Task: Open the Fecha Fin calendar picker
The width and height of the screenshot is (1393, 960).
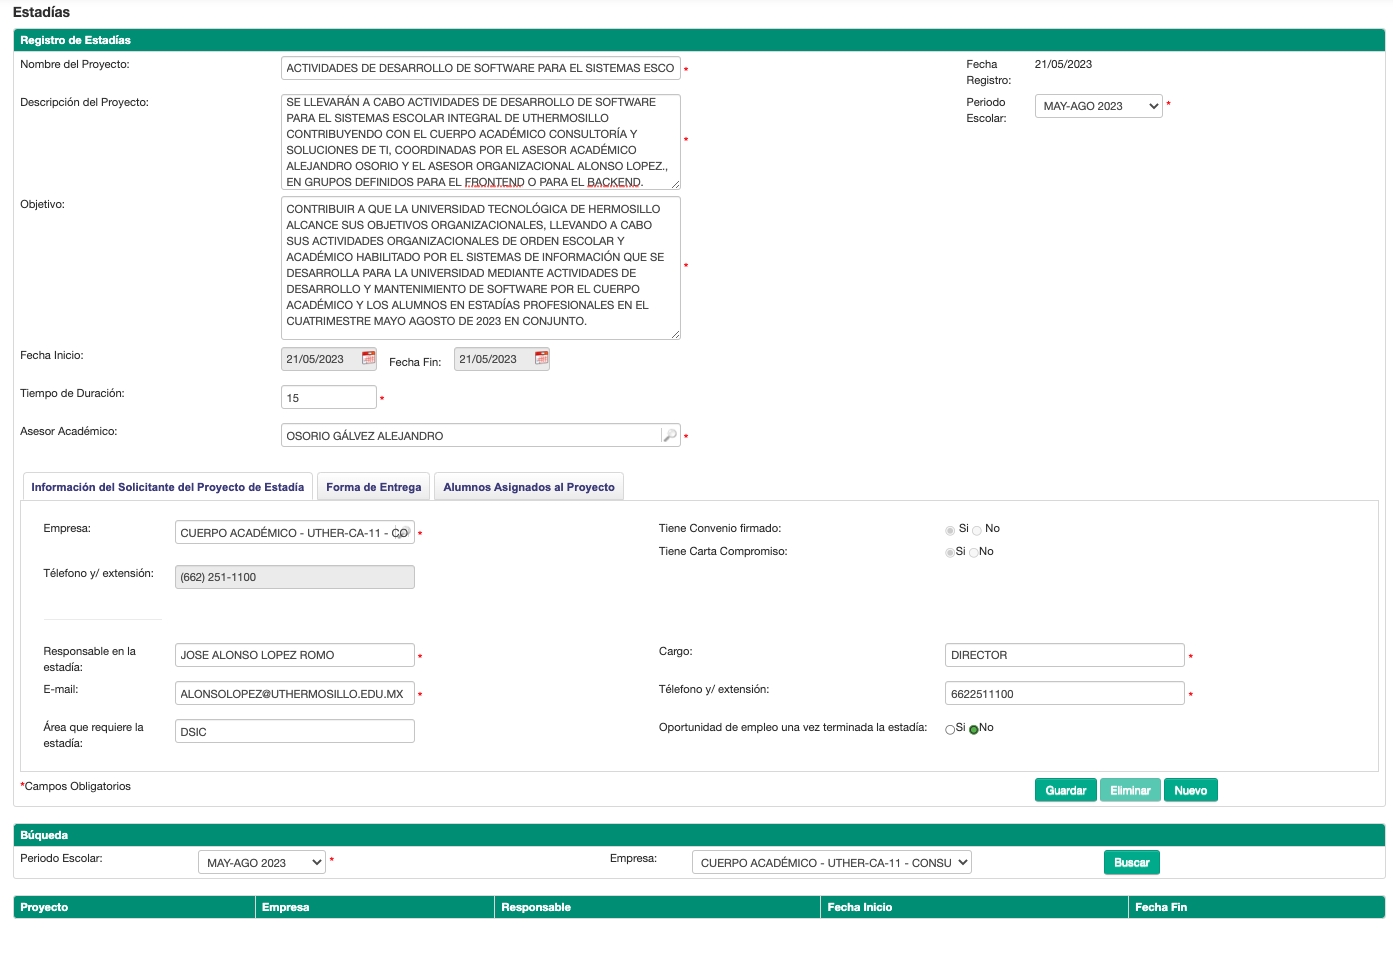Action: pos(541,359)
